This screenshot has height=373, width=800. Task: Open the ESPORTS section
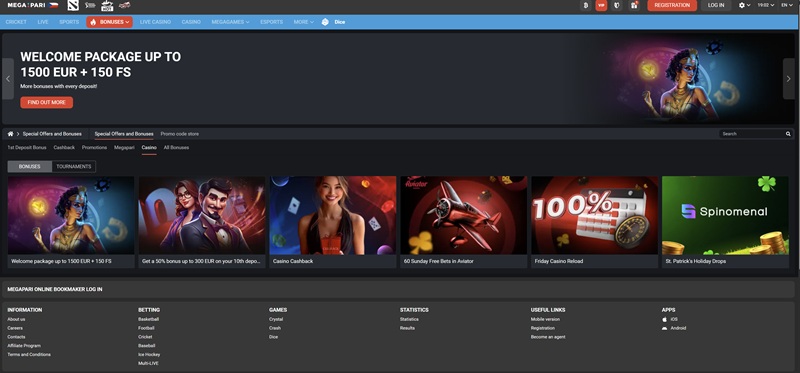[271, 22]
